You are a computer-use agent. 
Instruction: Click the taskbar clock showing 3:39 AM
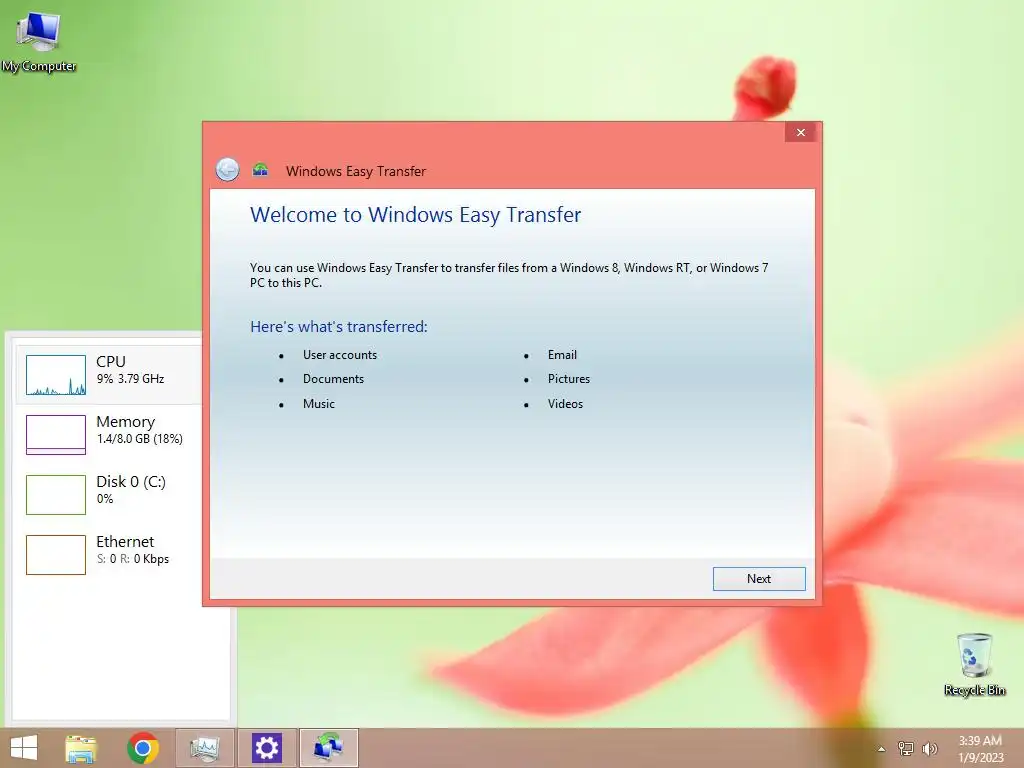980,741
